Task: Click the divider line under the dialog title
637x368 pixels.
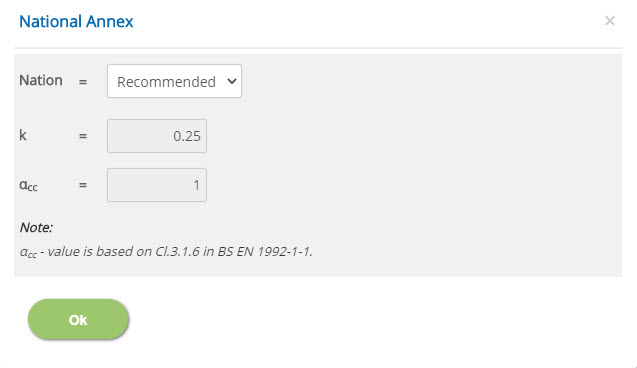Action: (318, 48)
